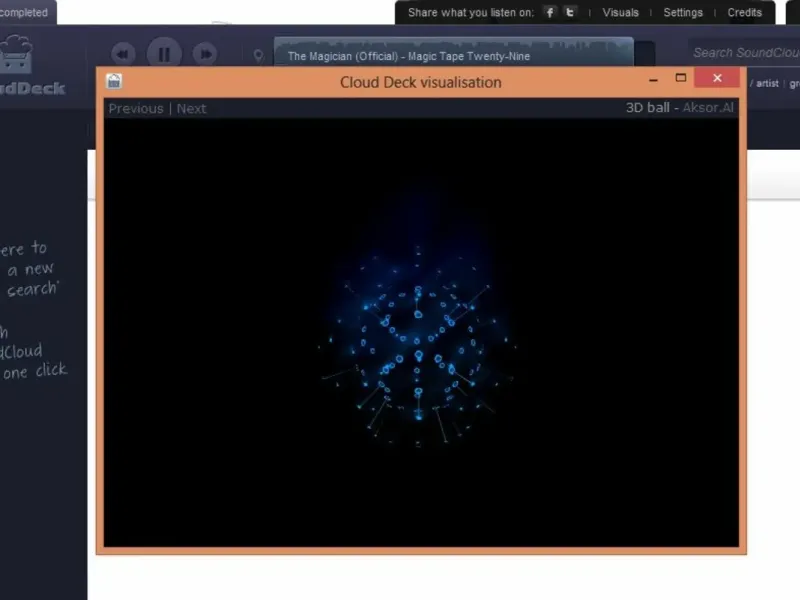Image resolution: width=800 pixels, height=600 pixels.
Task: Seek within the Magic Tape Twenty-Nine waveform
Action: tap(454, 52)
